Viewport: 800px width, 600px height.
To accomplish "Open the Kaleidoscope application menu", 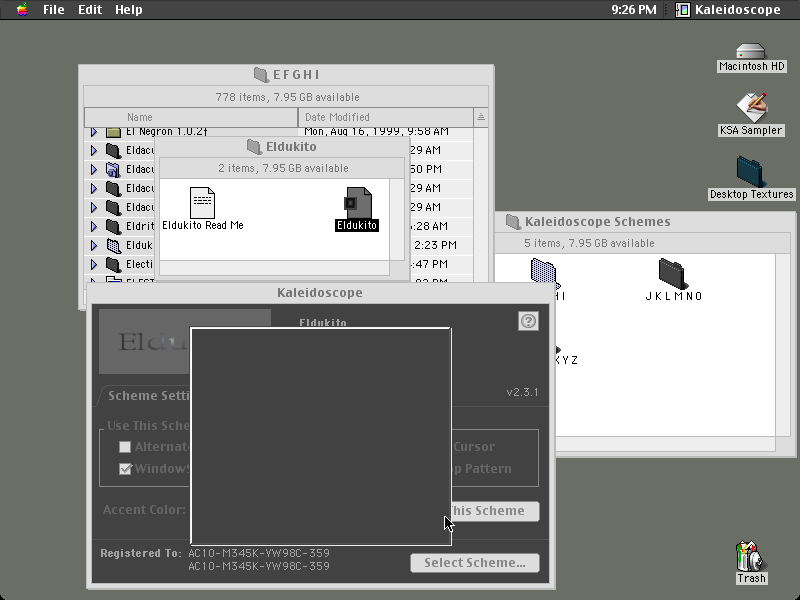I will (729, 10).
